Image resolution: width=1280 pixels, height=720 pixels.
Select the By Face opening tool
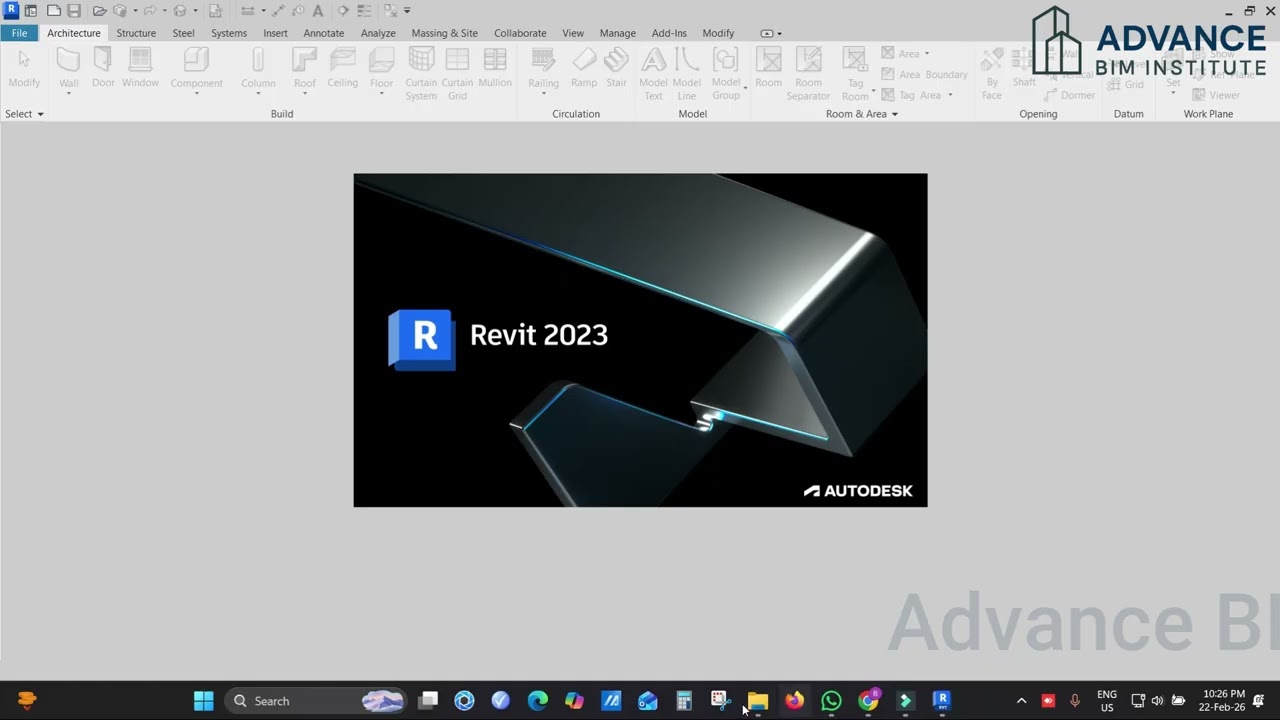pyautogui.click(x=991, y=74)
